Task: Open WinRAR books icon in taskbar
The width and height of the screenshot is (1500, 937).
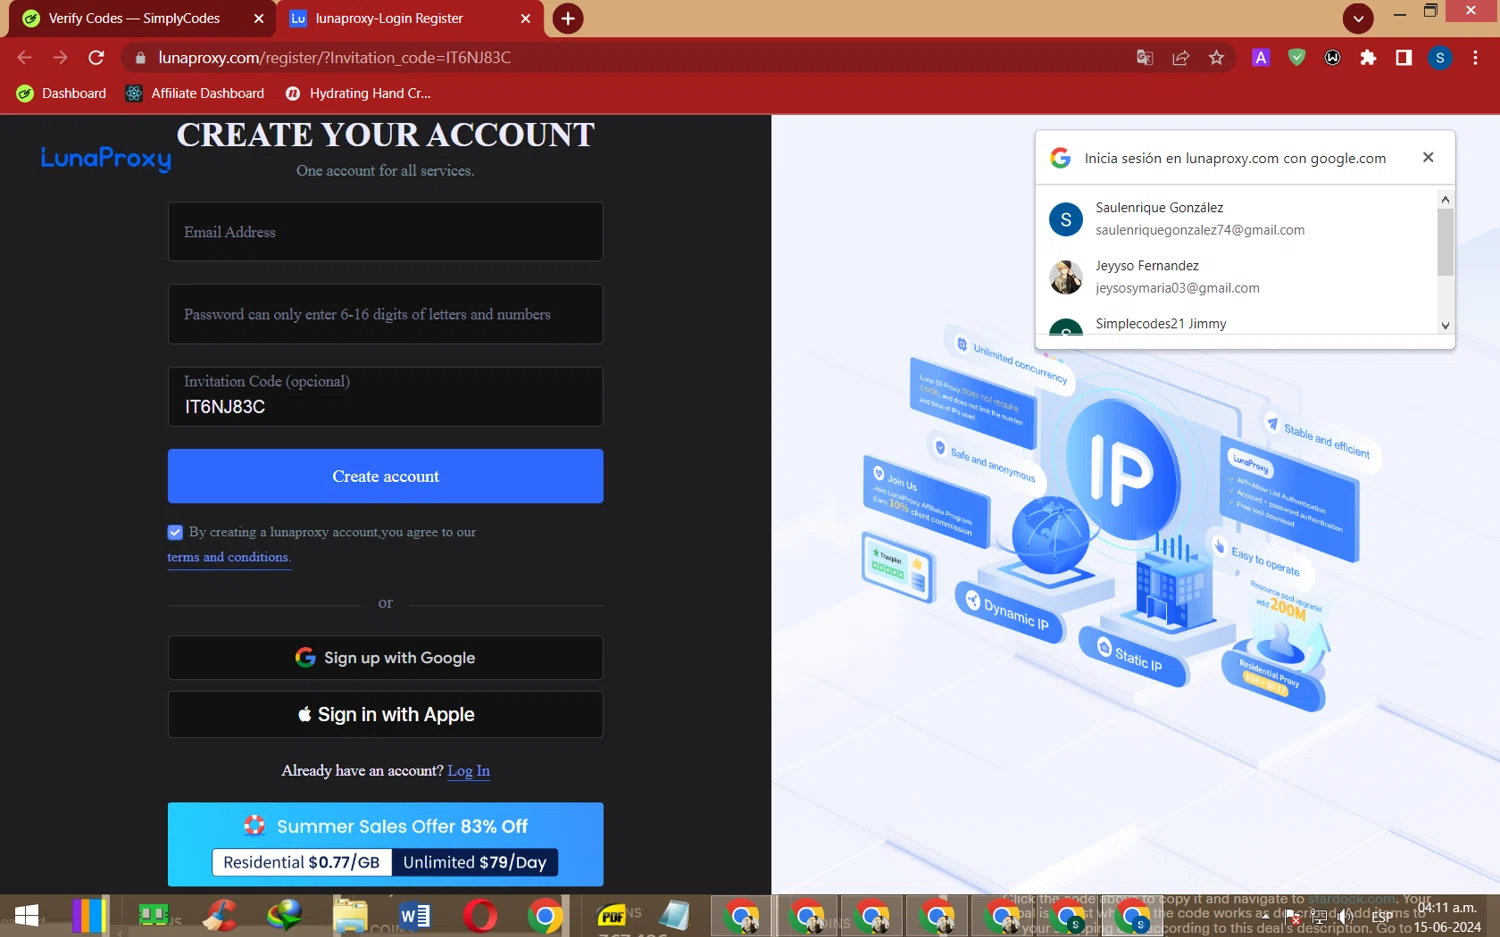Action: 89,915
